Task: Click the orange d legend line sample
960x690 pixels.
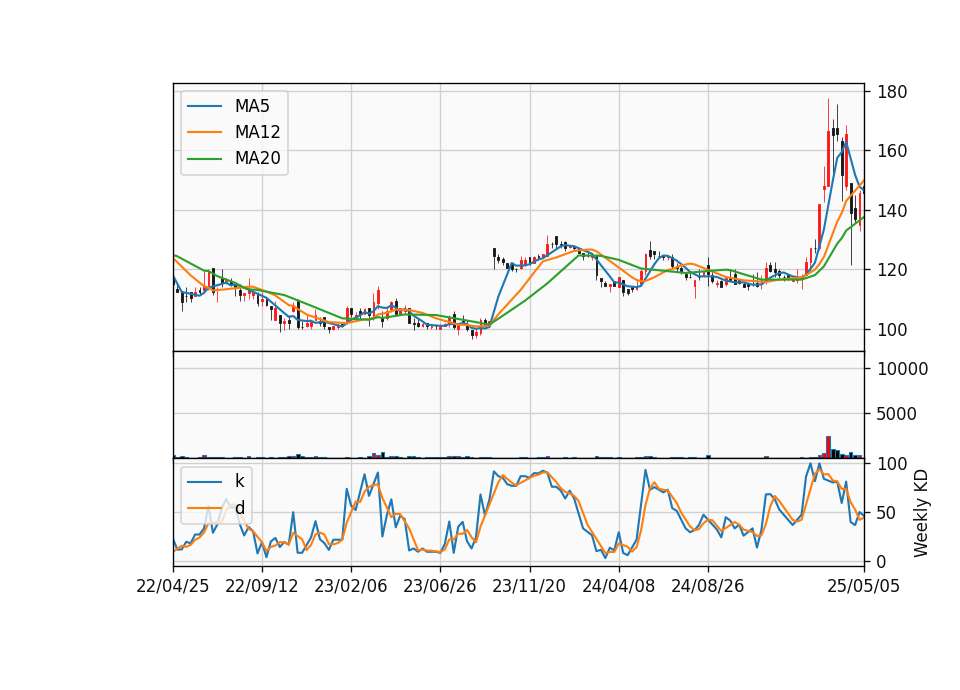Action: 204,508
